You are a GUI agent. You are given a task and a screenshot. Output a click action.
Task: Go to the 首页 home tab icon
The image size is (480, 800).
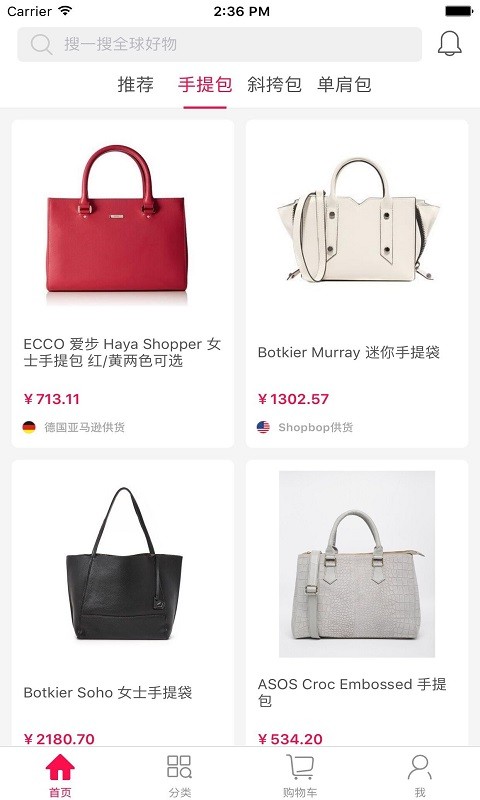[60, 767]
